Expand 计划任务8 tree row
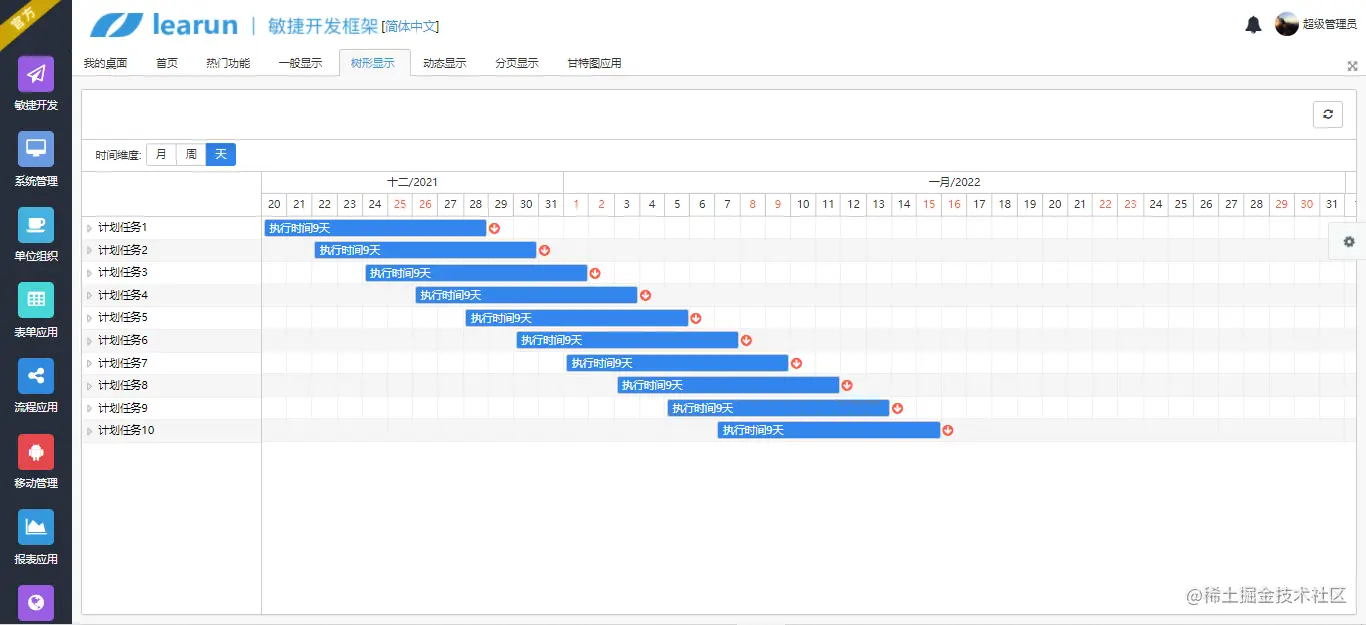The height and width of the screenshot is (625, 1366). point(89,385)
